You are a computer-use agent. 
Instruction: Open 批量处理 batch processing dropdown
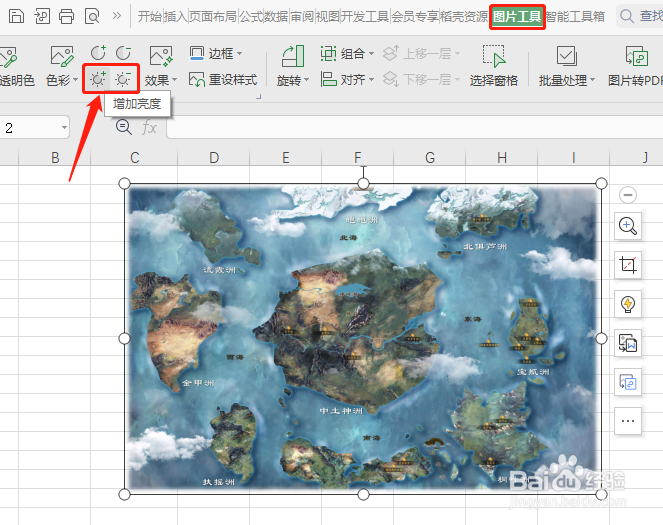pyautogui.click(x=567, y=66)
